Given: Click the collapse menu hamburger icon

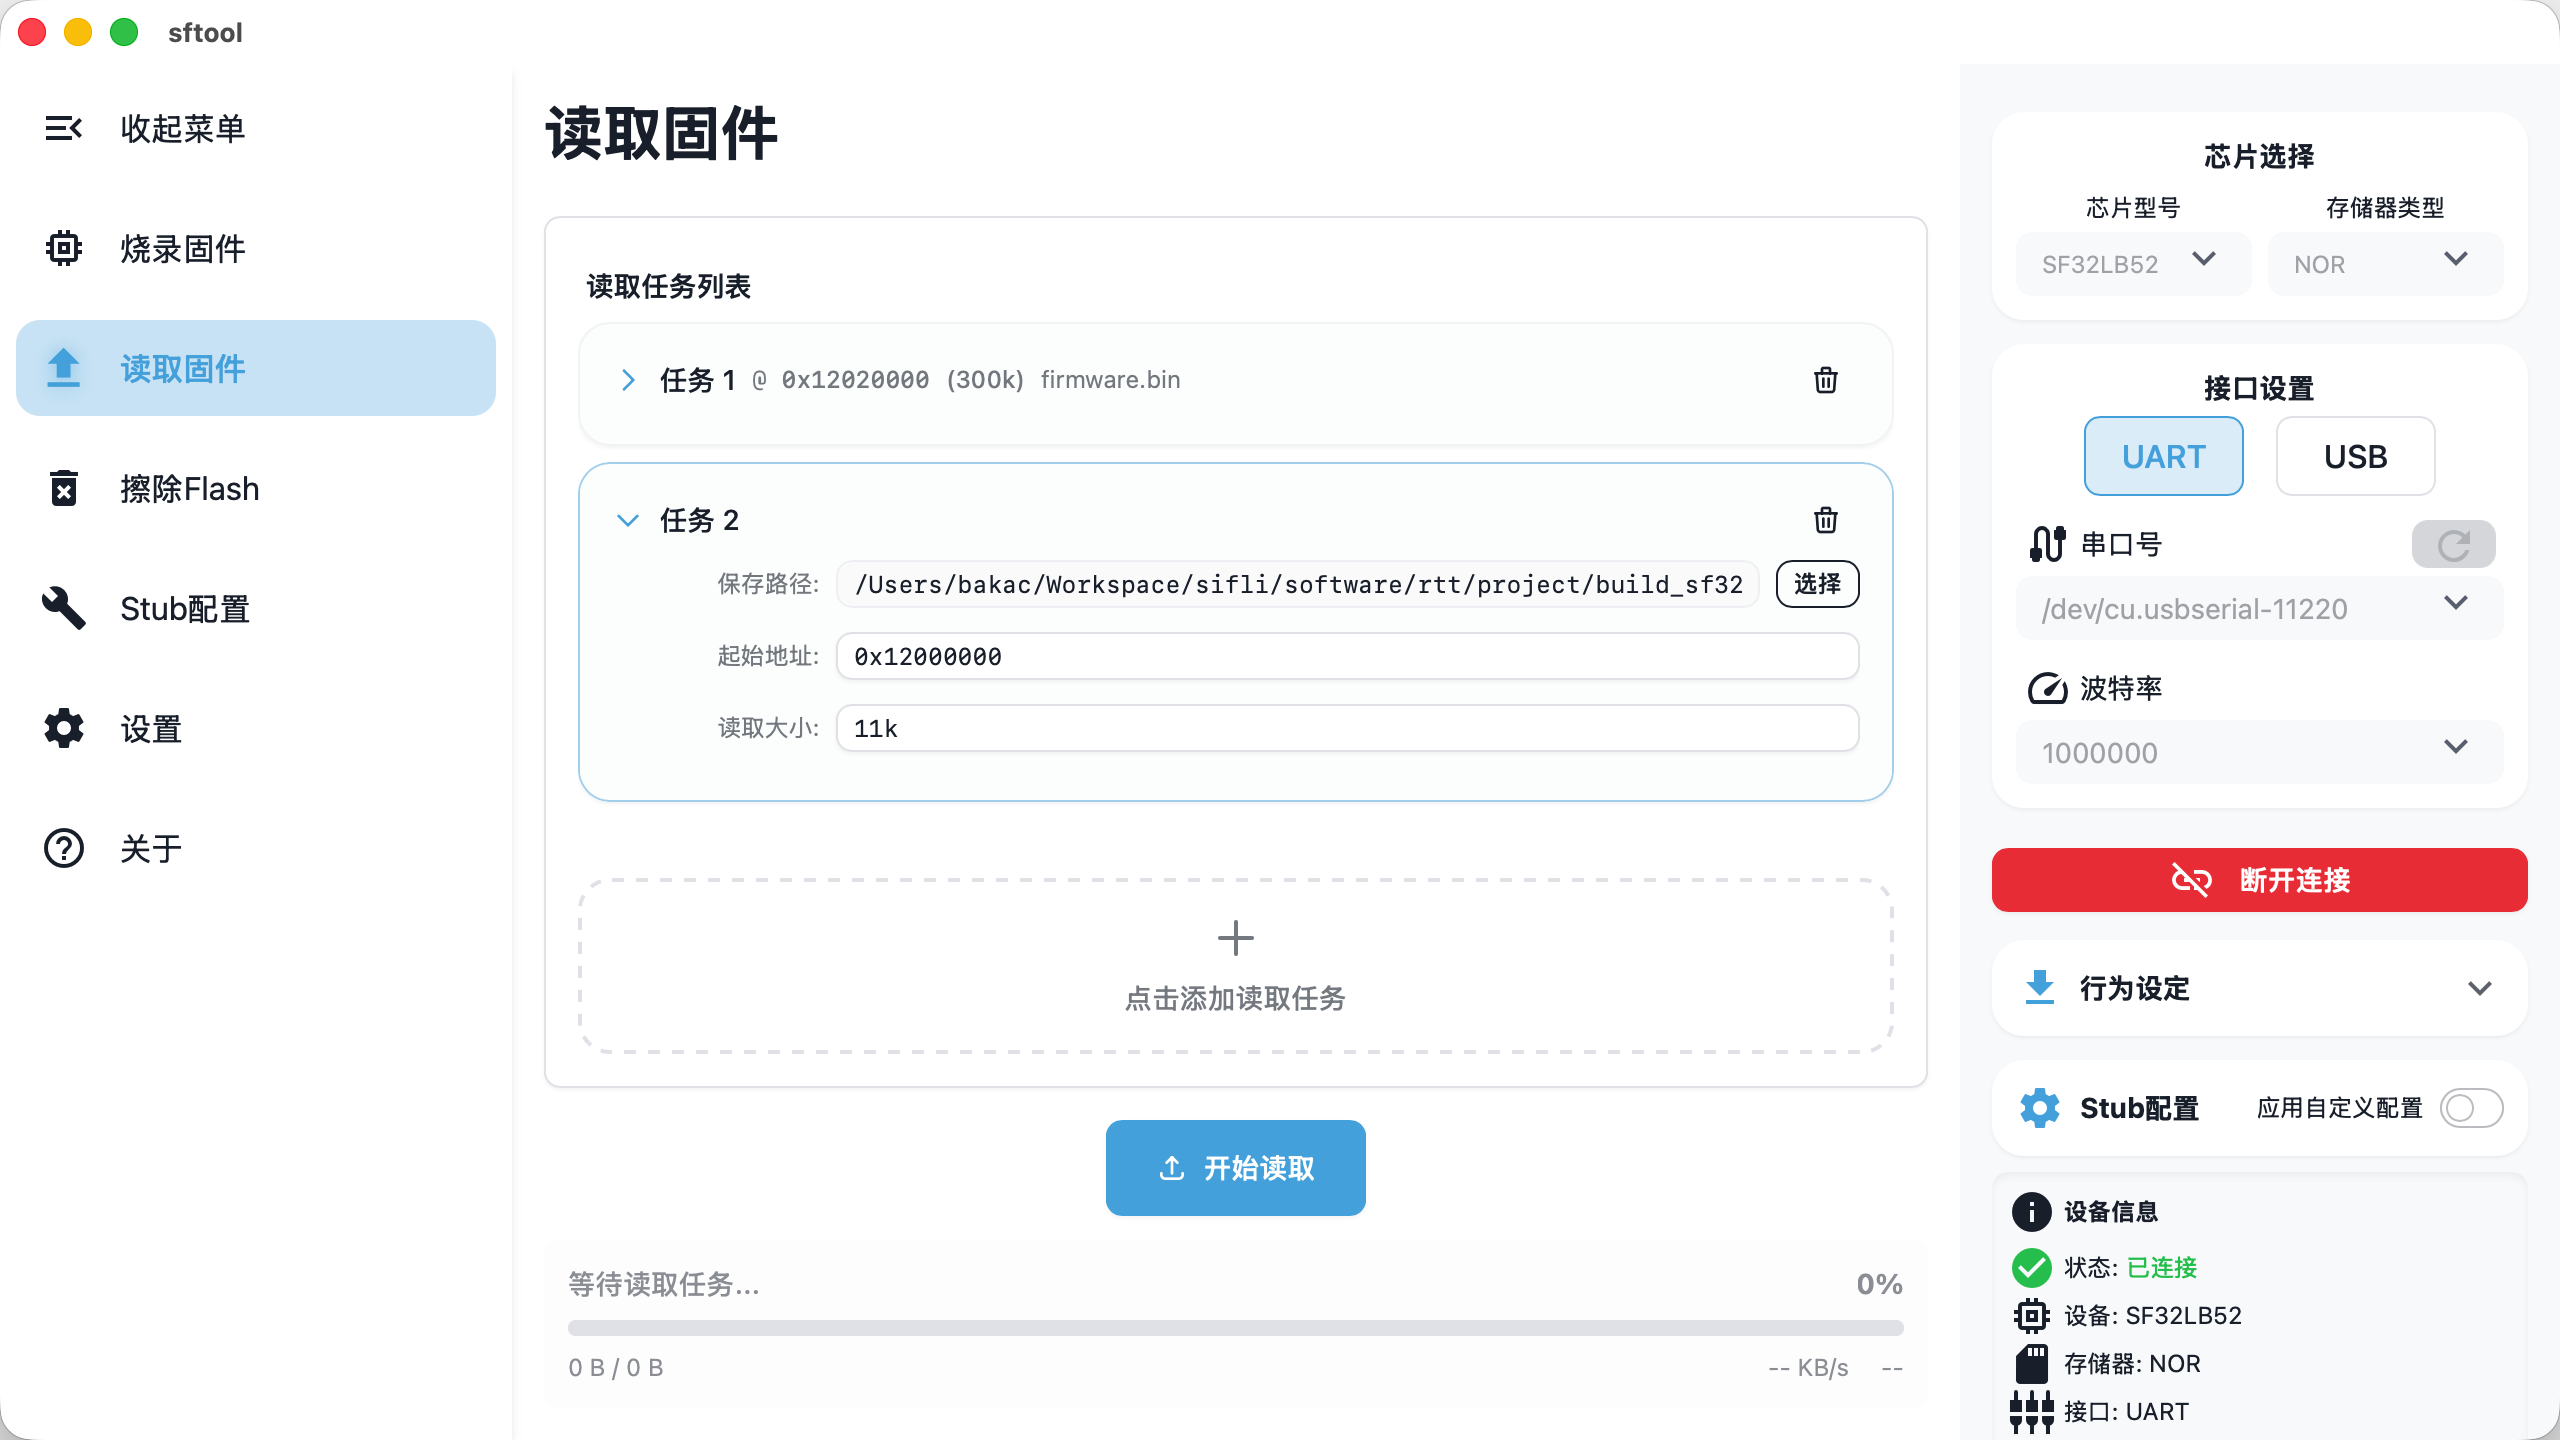Looking at the screenshot, I should tap(63, 128).
